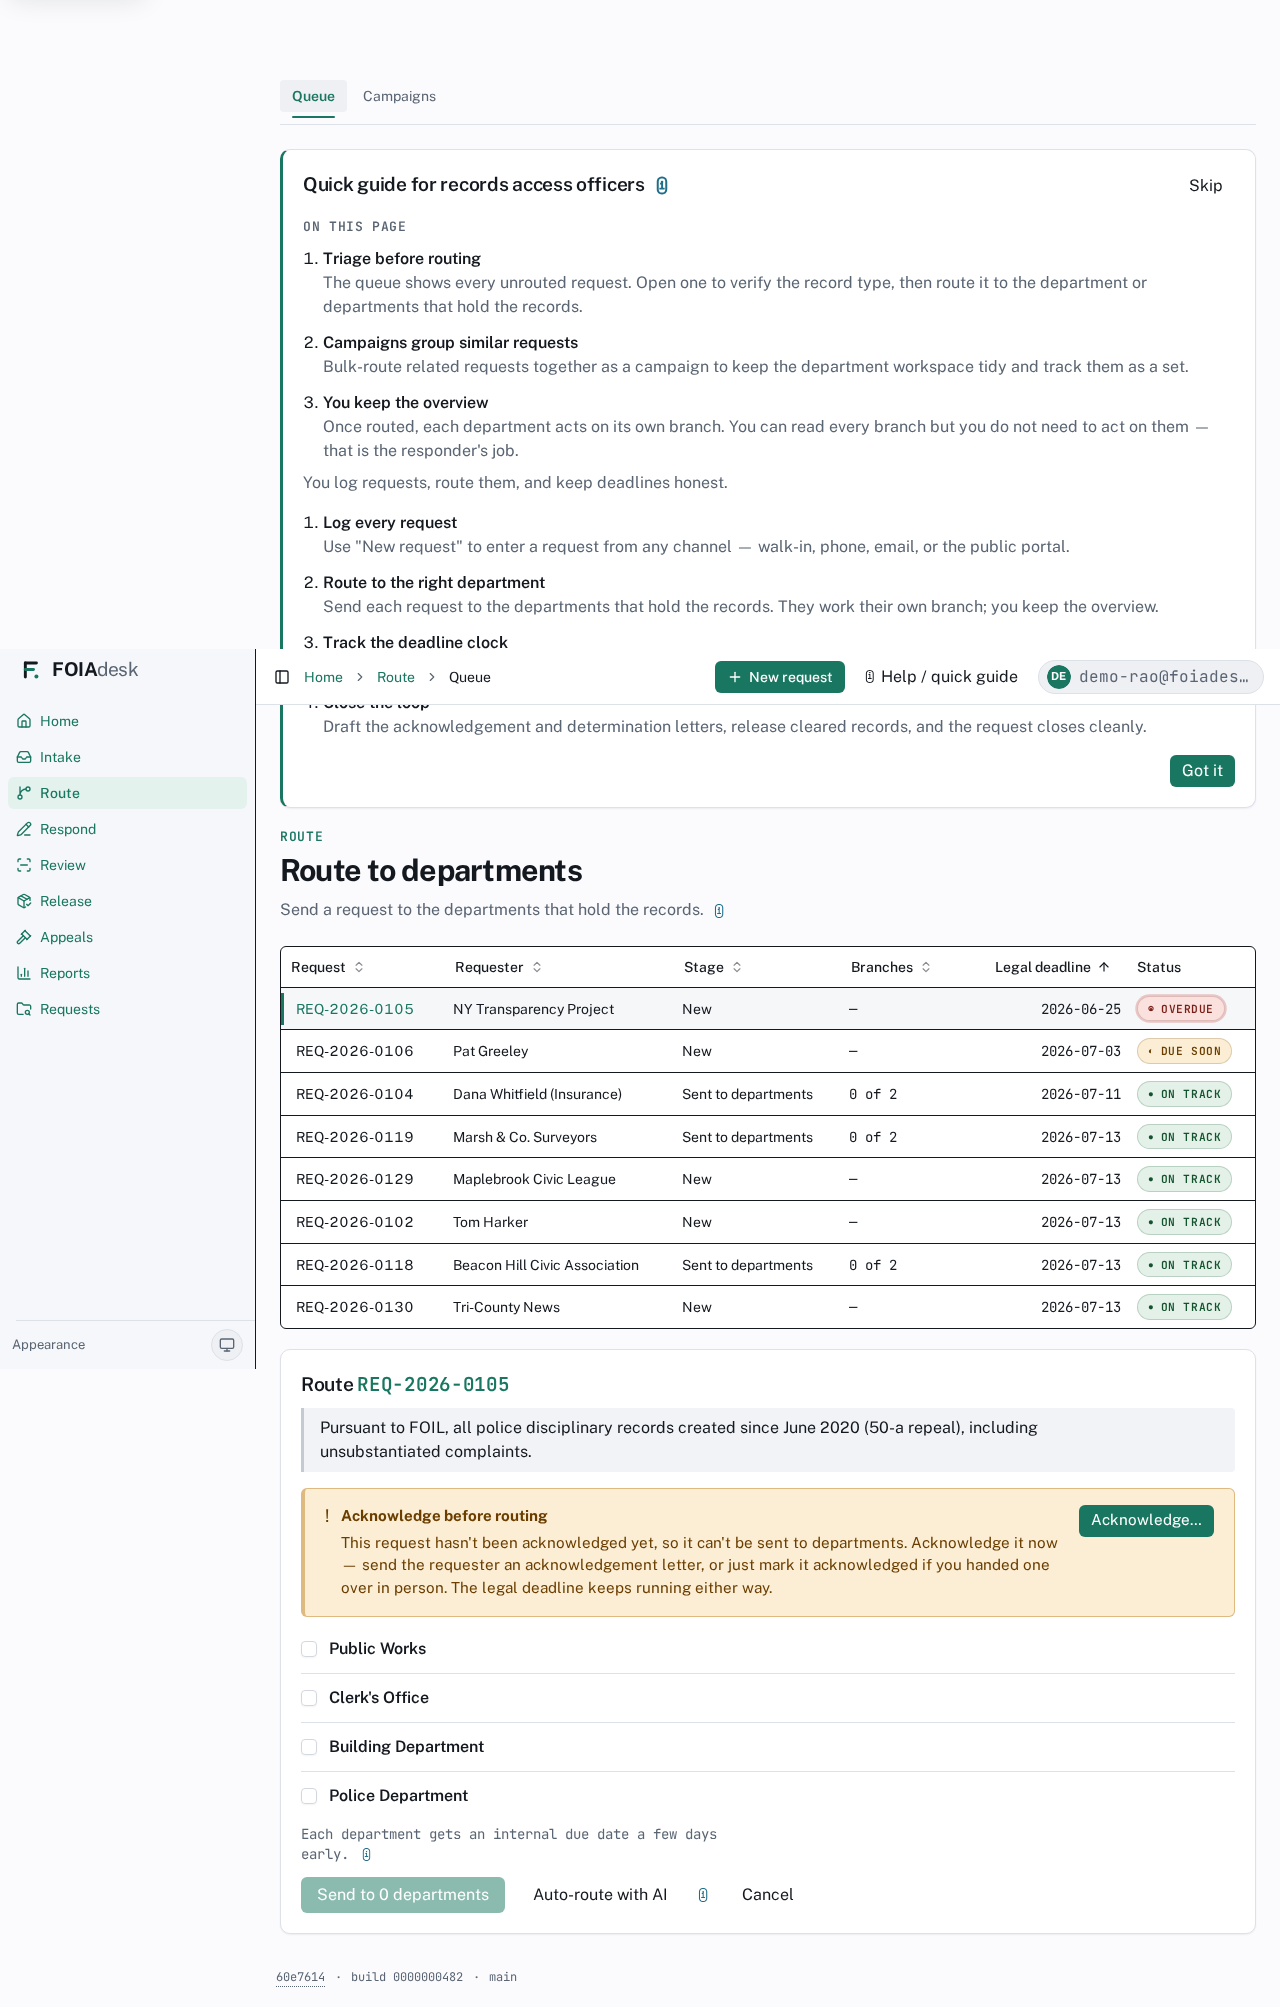Click the help icon beside Quick guide heading

(x=662, y=185)
